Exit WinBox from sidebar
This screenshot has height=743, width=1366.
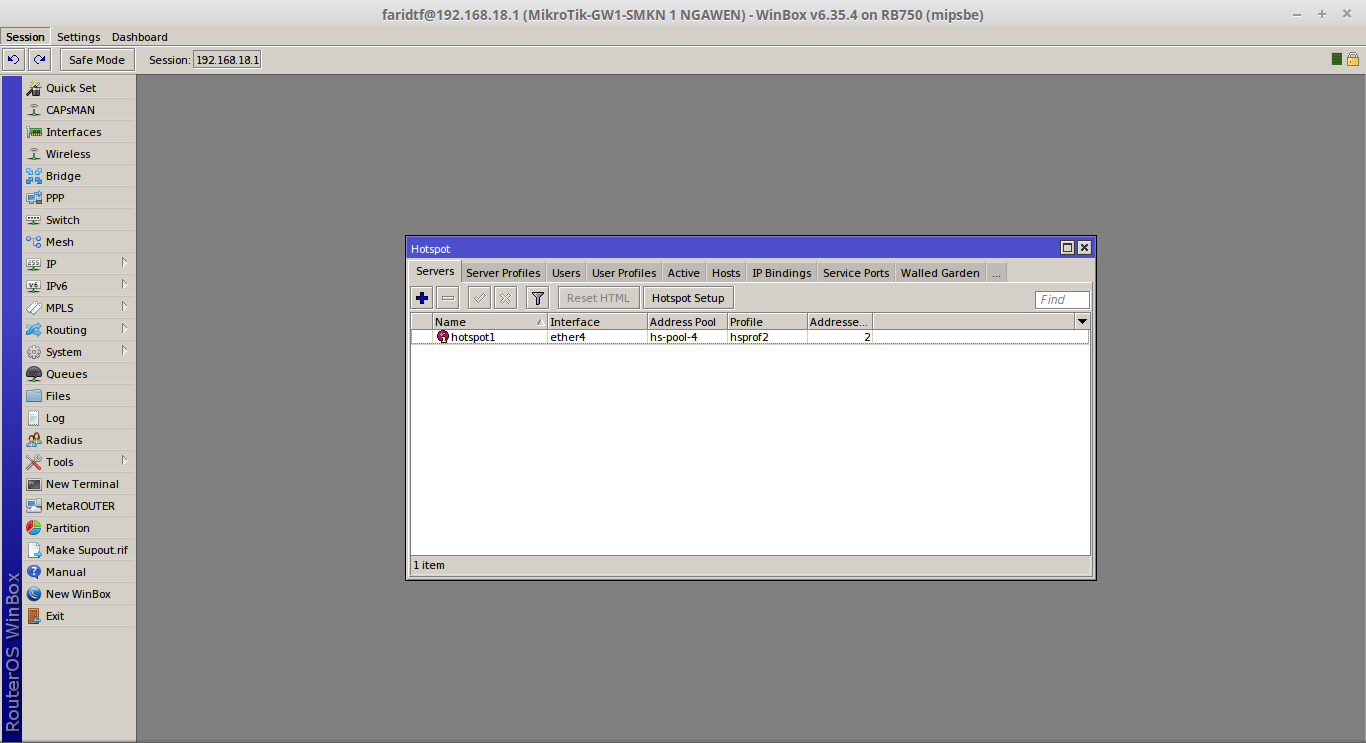pyautogui.click(x=78, y=616)
